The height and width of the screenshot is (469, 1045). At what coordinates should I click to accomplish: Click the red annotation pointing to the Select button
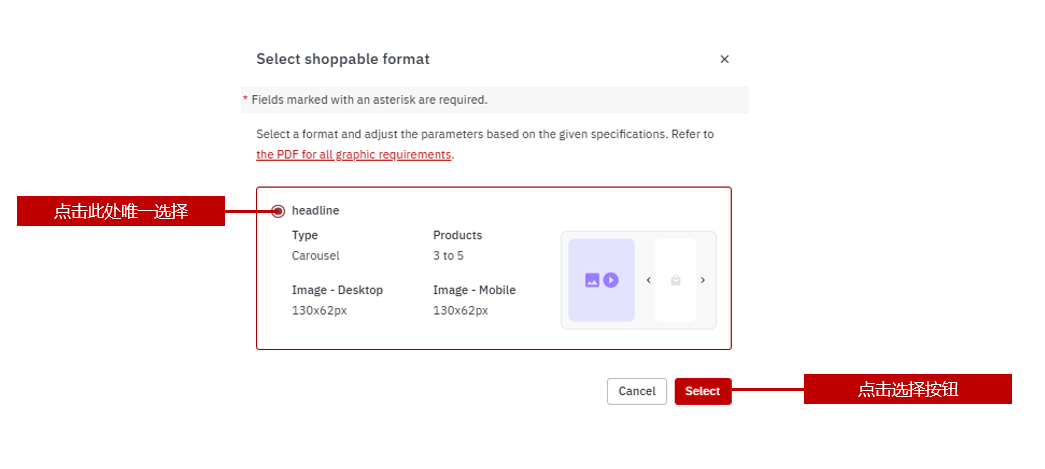pos(907,390)
